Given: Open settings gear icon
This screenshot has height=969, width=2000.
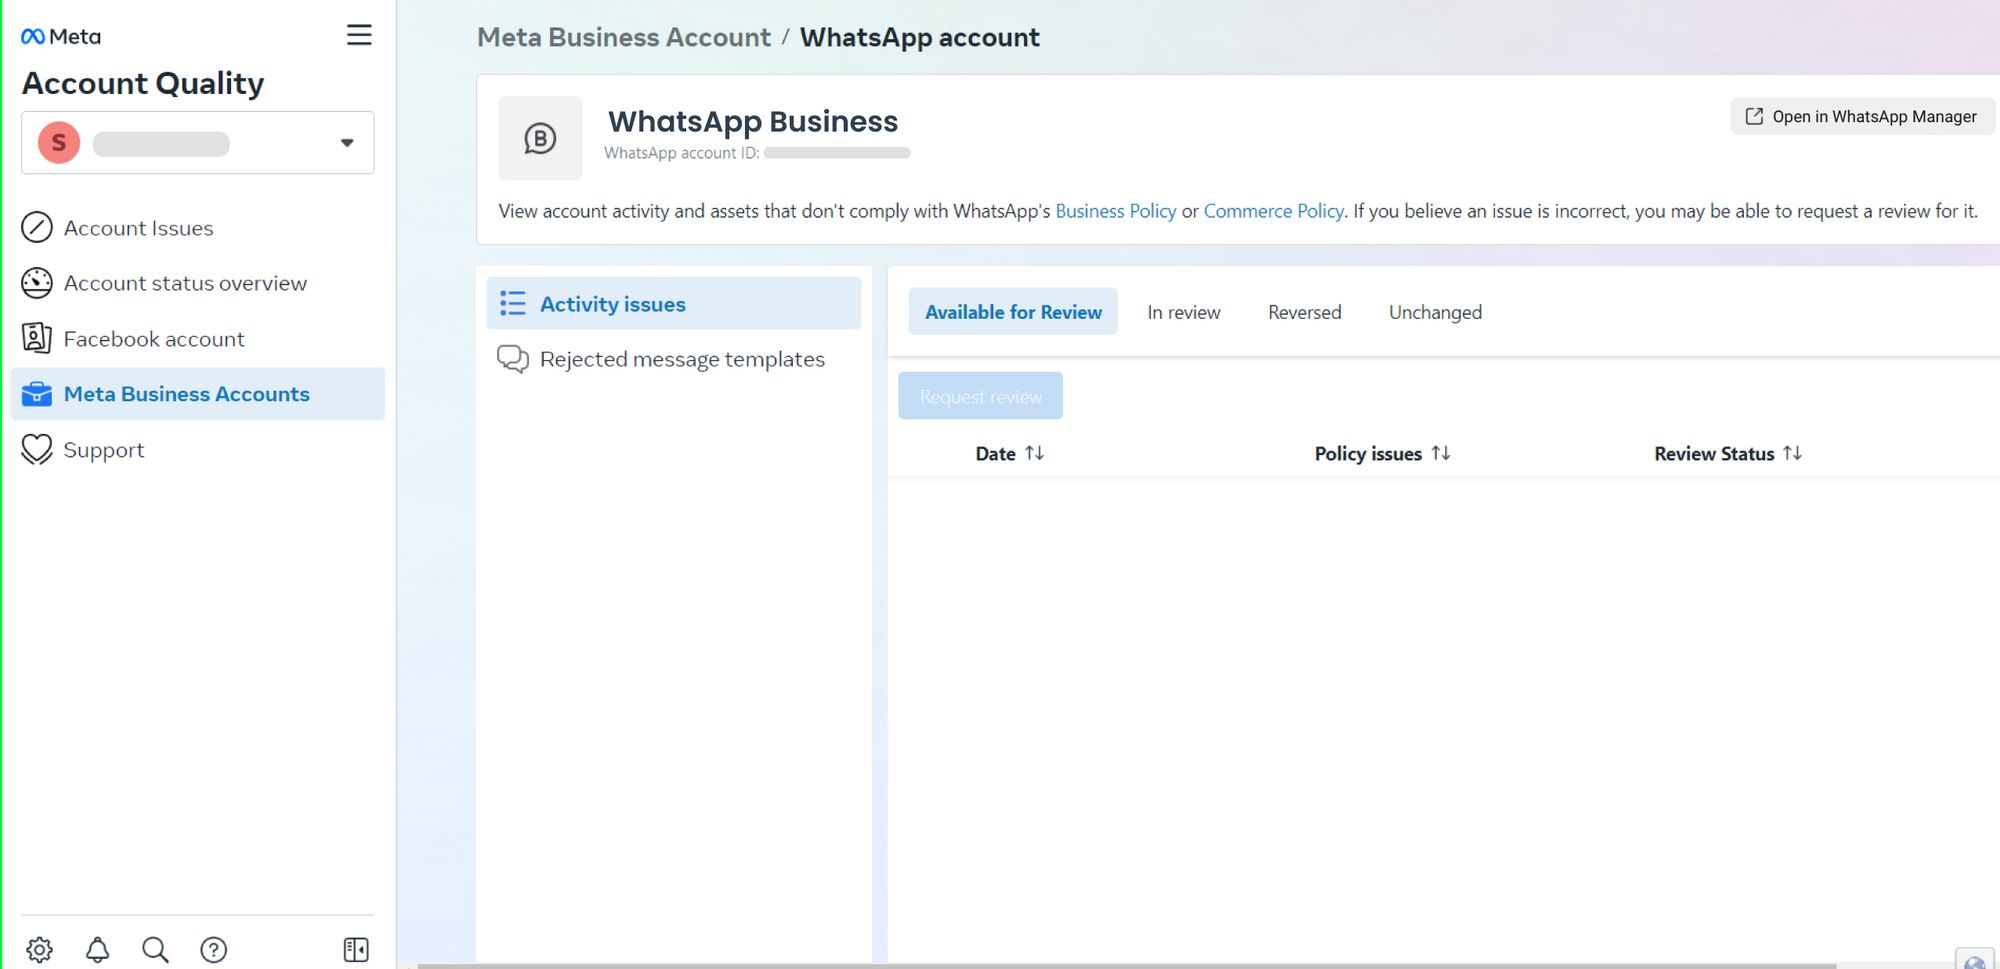Looking at the screenshot, I should [40, 949].
